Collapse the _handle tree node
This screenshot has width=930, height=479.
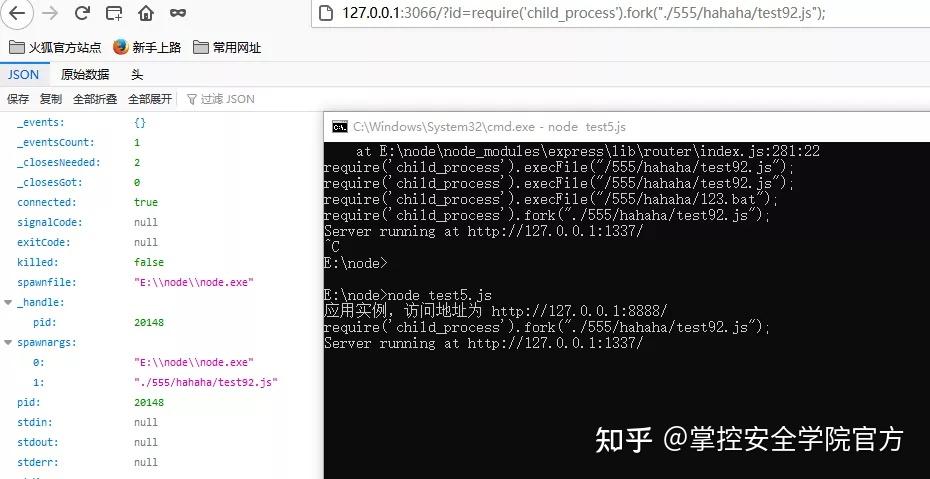click(x=8, y=302)
